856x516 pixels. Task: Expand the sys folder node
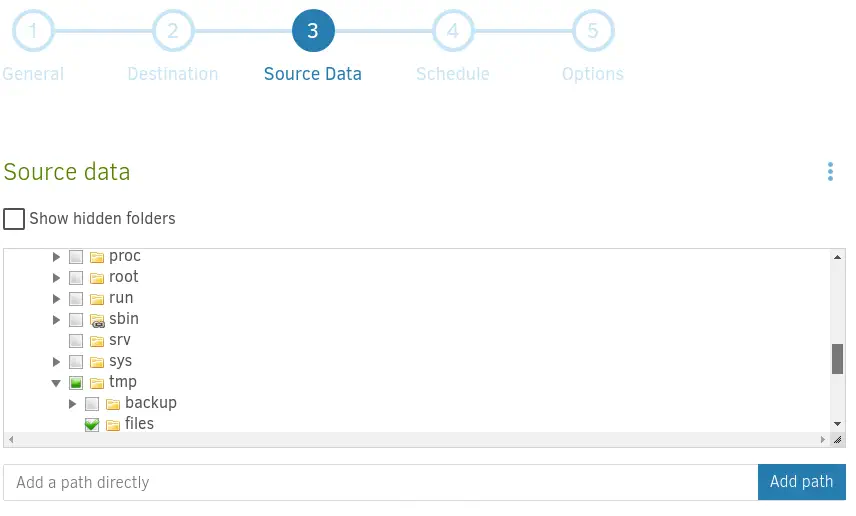tap(57, 362)
